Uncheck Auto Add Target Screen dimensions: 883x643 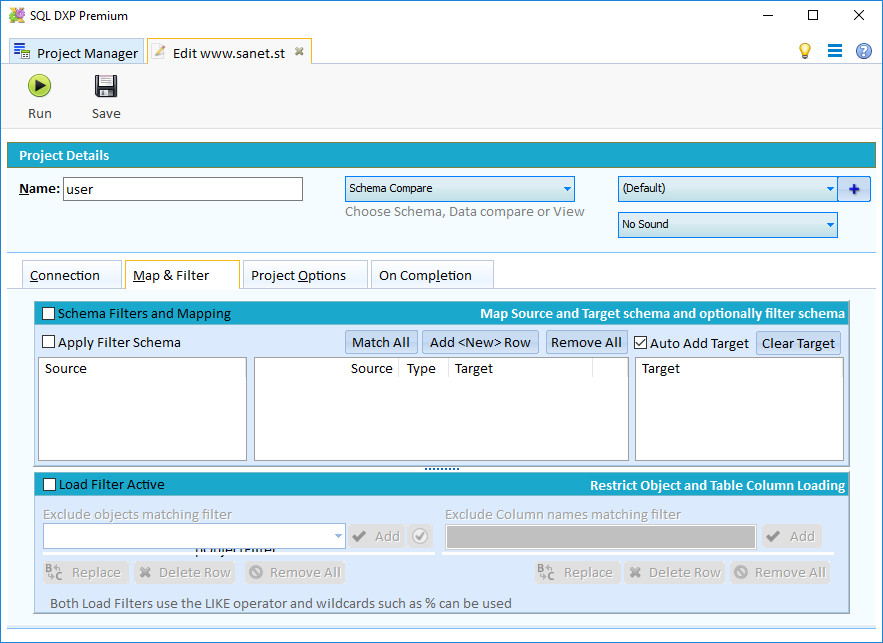tap(638, 342)
